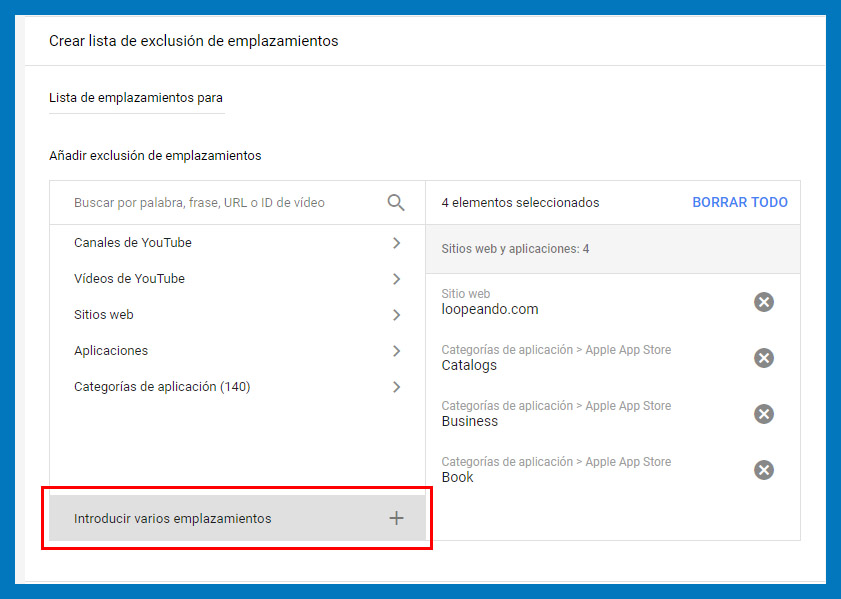Click 'Añadir exclusión de emplazamientos' label

point(155,156)
